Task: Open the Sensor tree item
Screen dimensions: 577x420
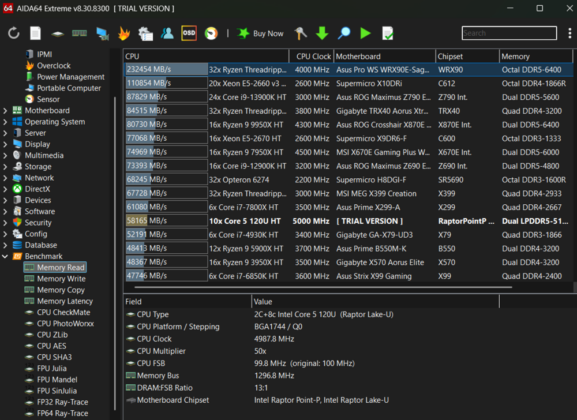Action: (x=42, y=99)
